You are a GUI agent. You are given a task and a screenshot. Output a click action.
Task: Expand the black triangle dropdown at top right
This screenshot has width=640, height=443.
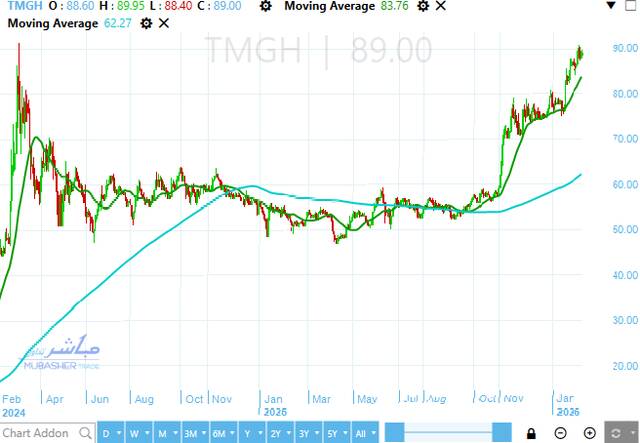(x=612, y=7)
